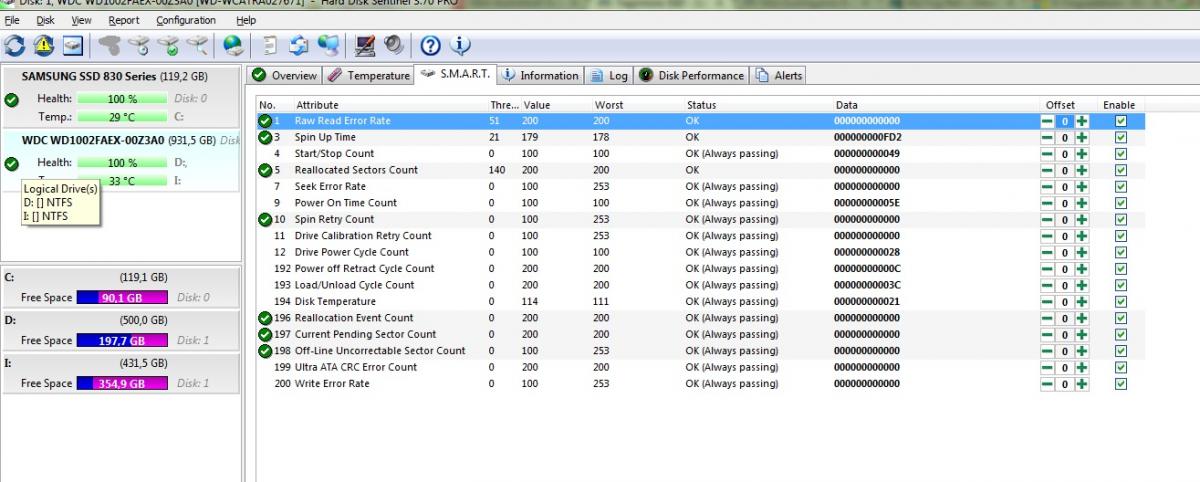Toggle Enable checkbox for Reallocation Event Count

click(x=1120, y=318)
